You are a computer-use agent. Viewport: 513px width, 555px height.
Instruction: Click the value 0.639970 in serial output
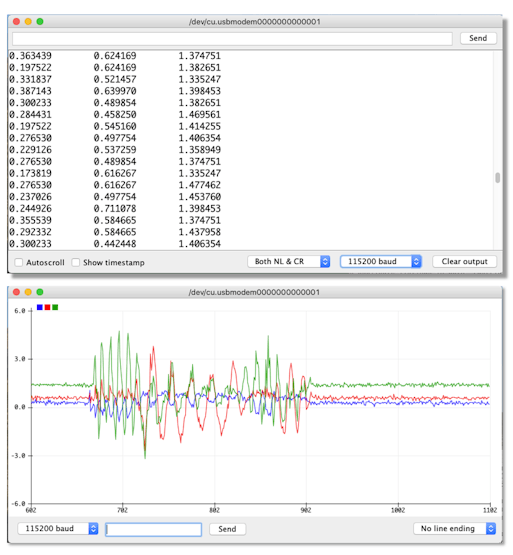(115, 91)
